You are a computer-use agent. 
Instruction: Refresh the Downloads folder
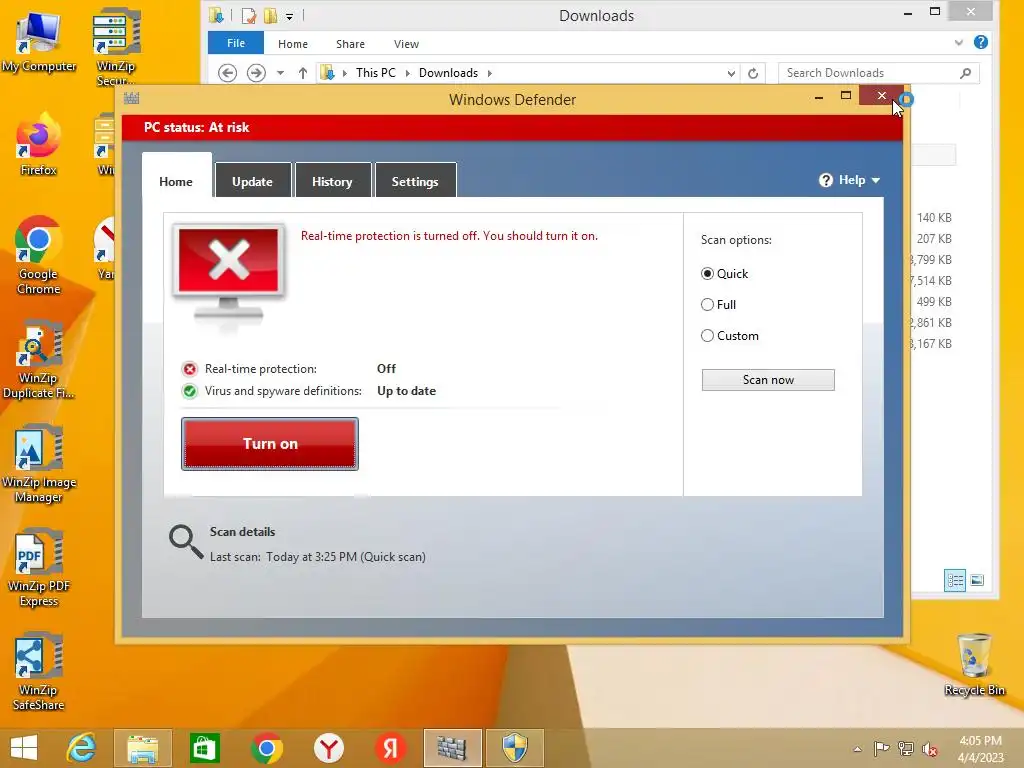click(753, 73)
